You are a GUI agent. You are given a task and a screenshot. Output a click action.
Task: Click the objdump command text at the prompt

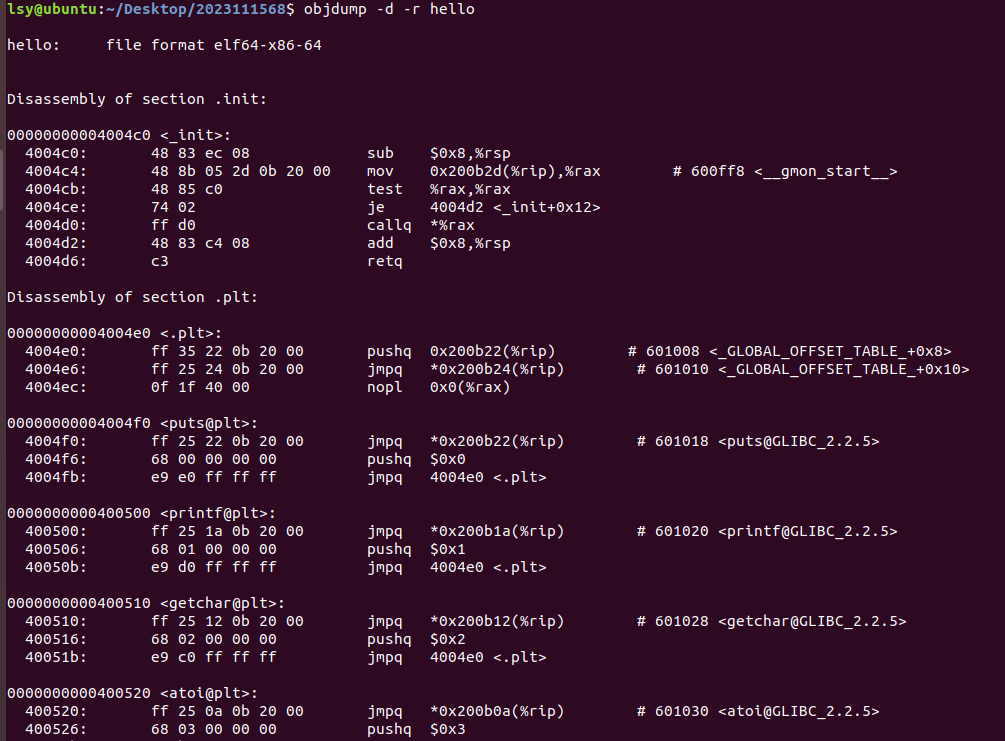click(389, 9)
